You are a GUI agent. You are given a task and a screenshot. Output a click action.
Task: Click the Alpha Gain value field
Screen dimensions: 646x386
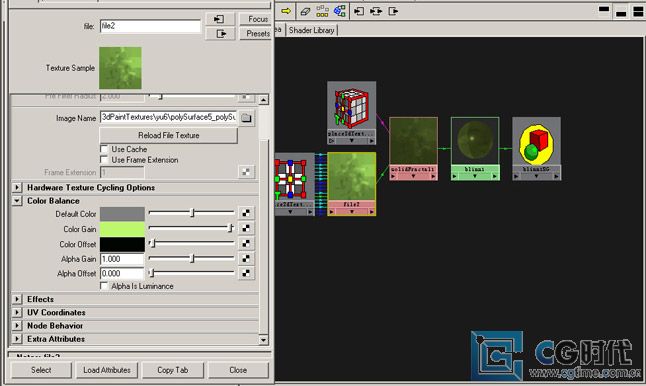click(122, 259)
